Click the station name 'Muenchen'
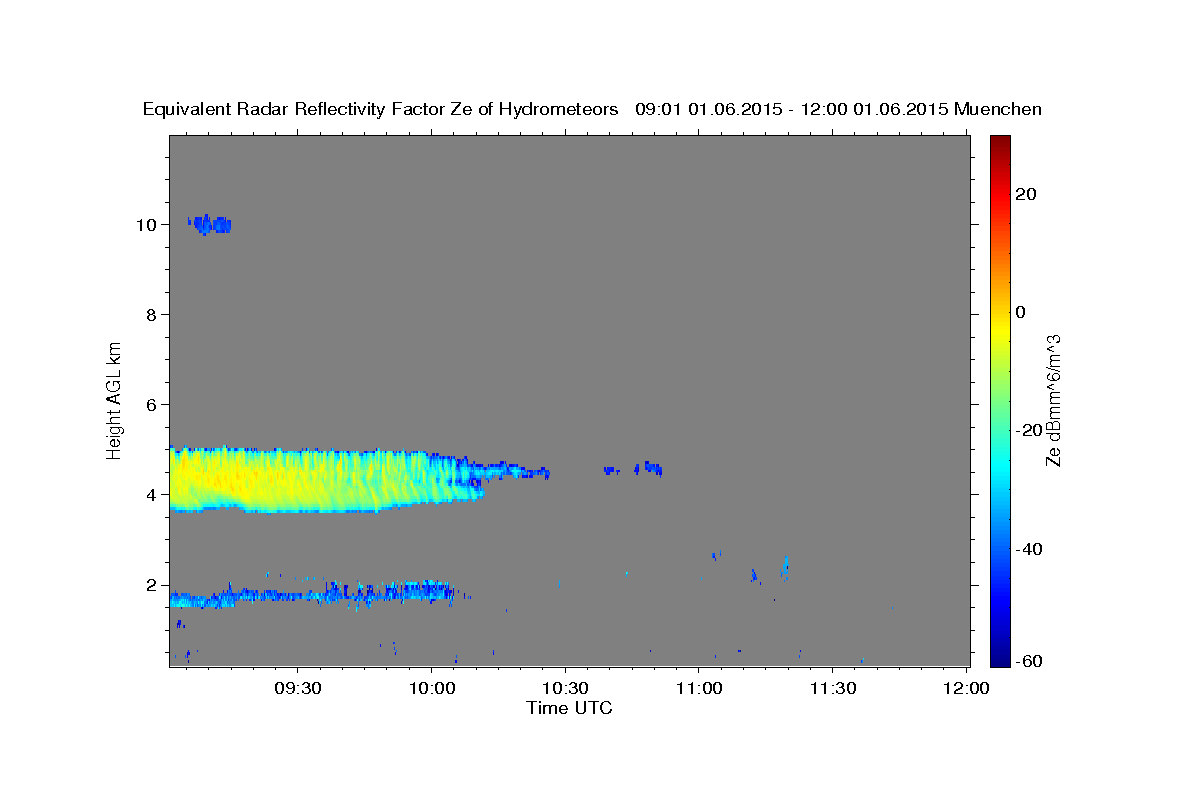 click(x=998, y=109)
